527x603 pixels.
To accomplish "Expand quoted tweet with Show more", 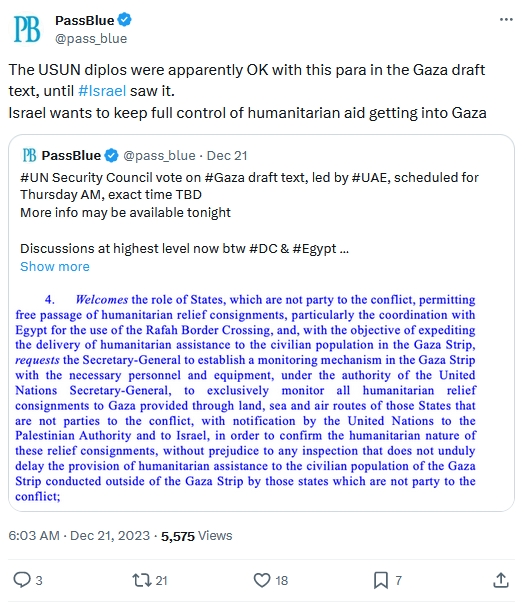I will (55, 267).
